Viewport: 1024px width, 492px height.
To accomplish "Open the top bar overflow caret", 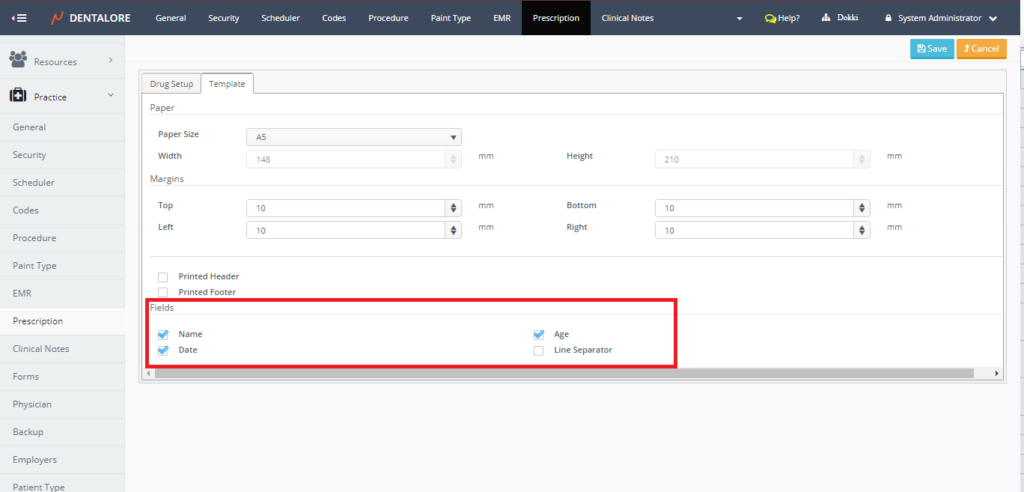I will (740, 19).
